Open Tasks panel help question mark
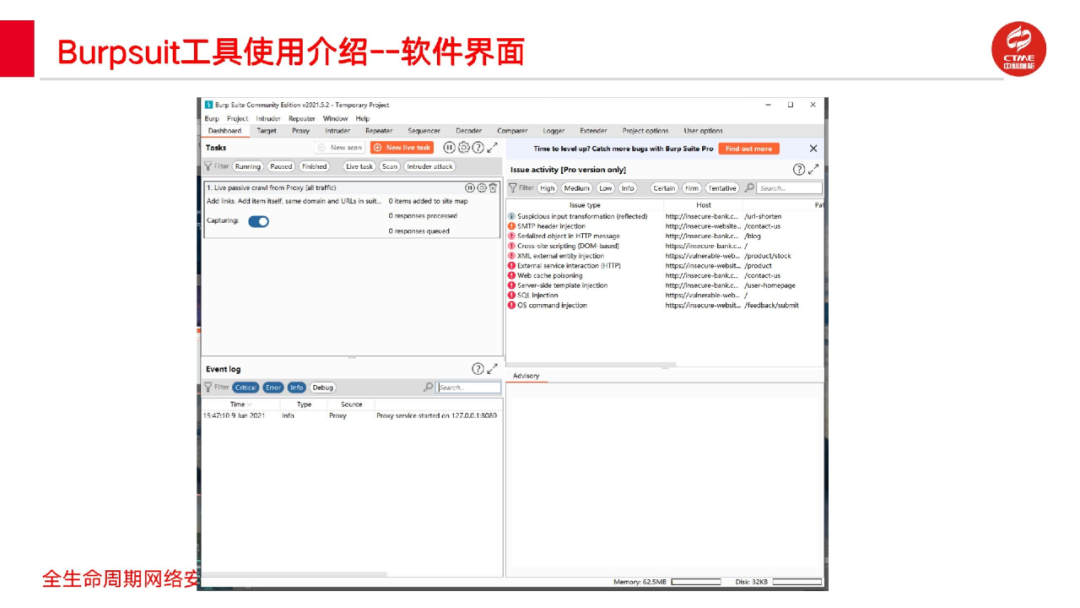Image resolution: width=1080 pixels, height=608 pixels. click(478, 147)
